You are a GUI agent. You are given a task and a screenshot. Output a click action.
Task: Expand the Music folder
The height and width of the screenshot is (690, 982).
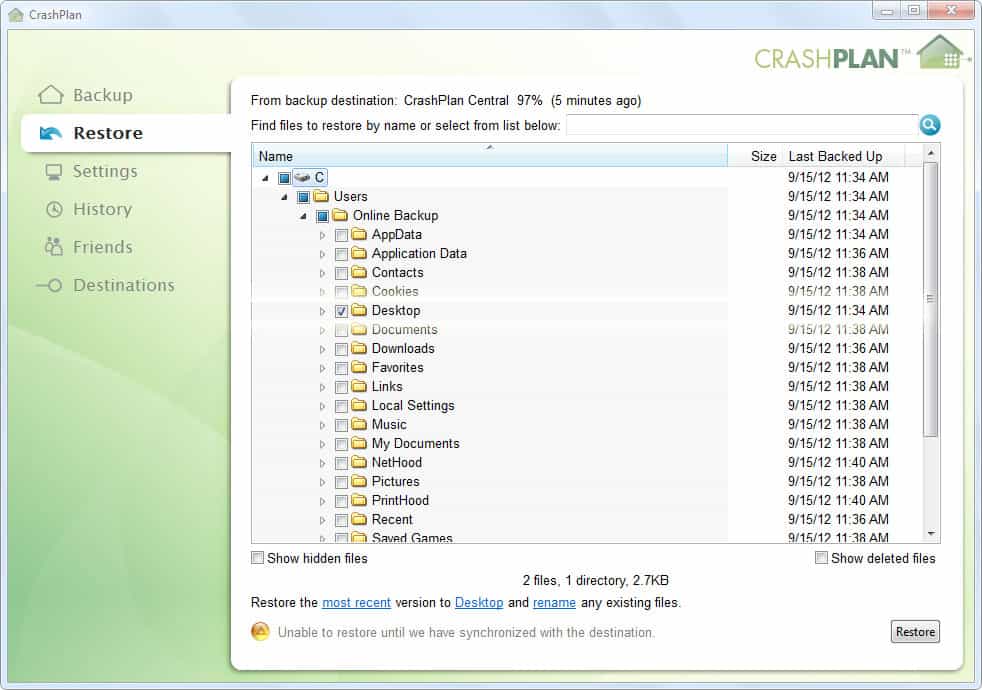[x=323, y=425]
